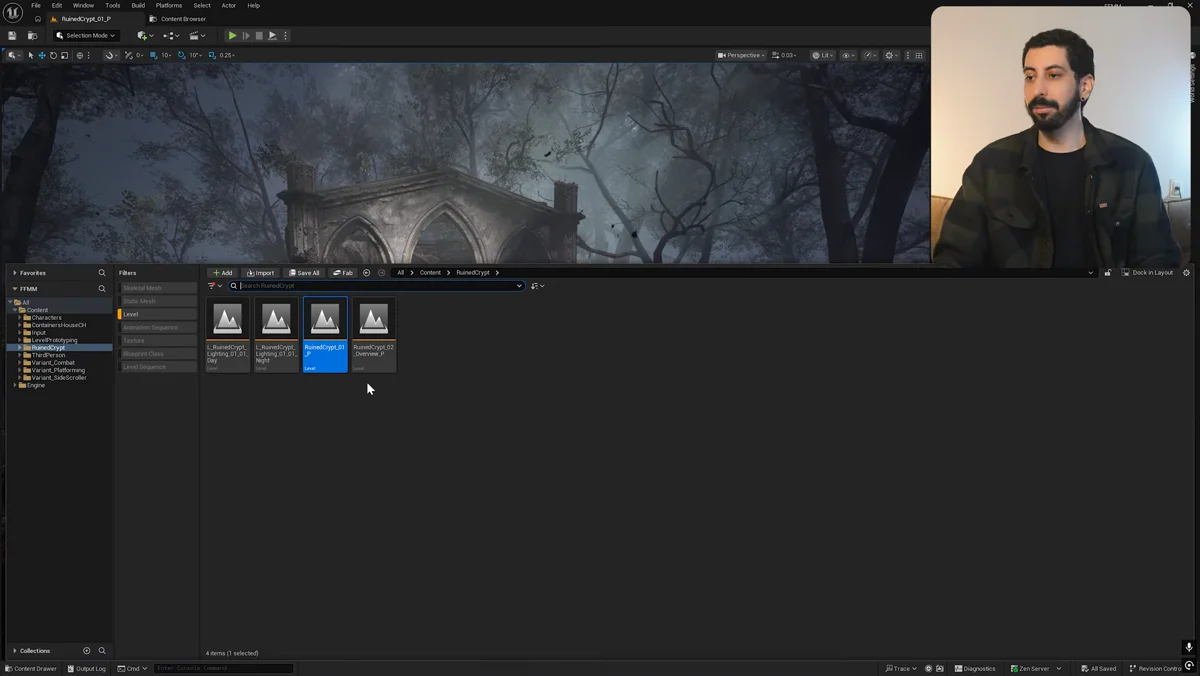Open the filter funnel icon menu
The width and height of the screenshot is (1200, 676).
click(214, 286)
